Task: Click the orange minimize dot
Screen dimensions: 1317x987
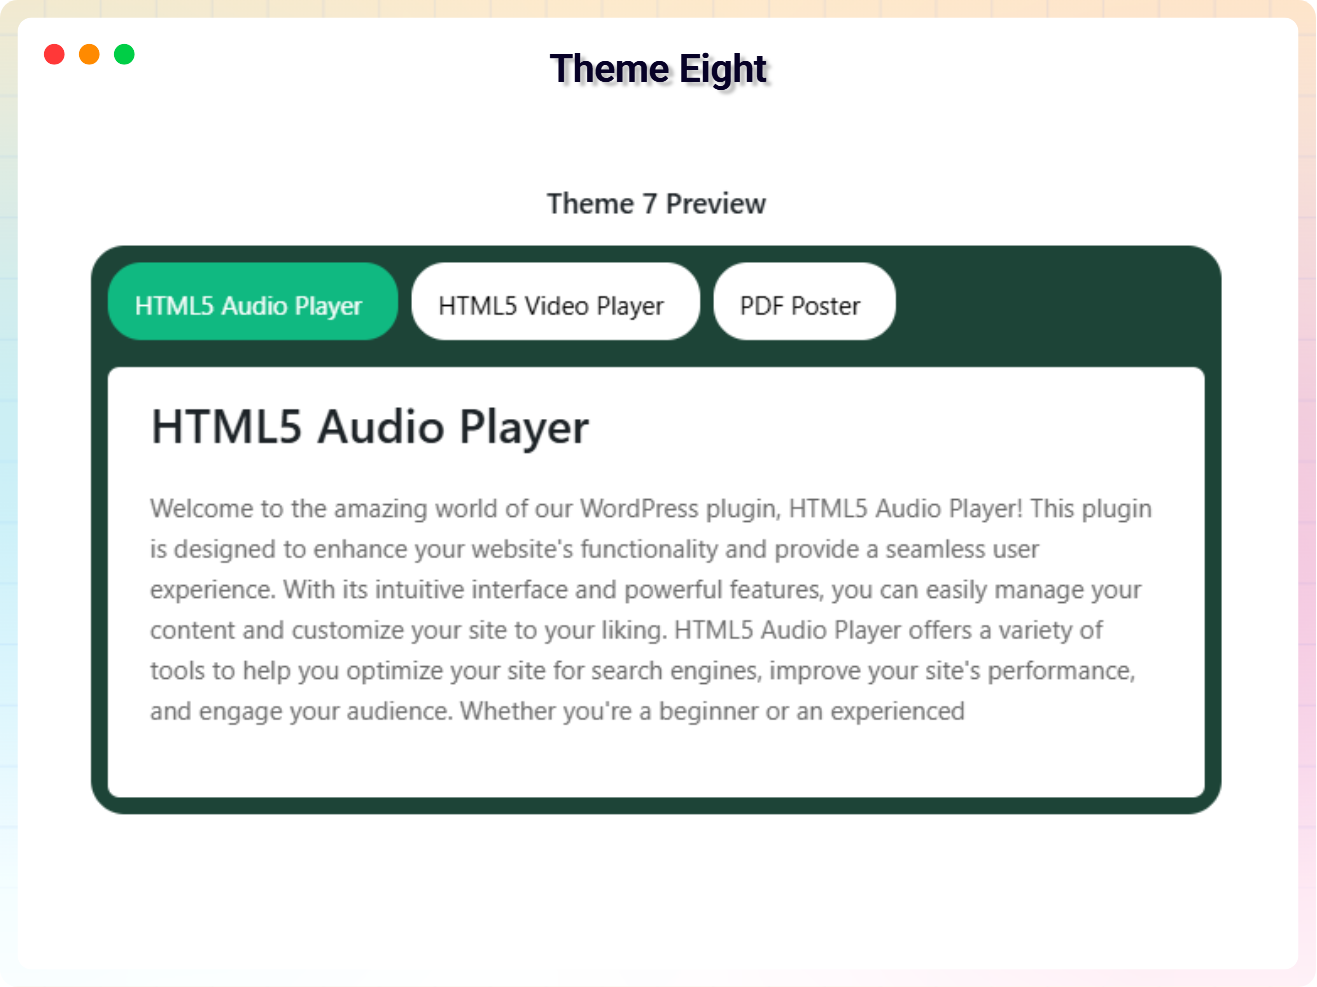Action: point(89,54)
